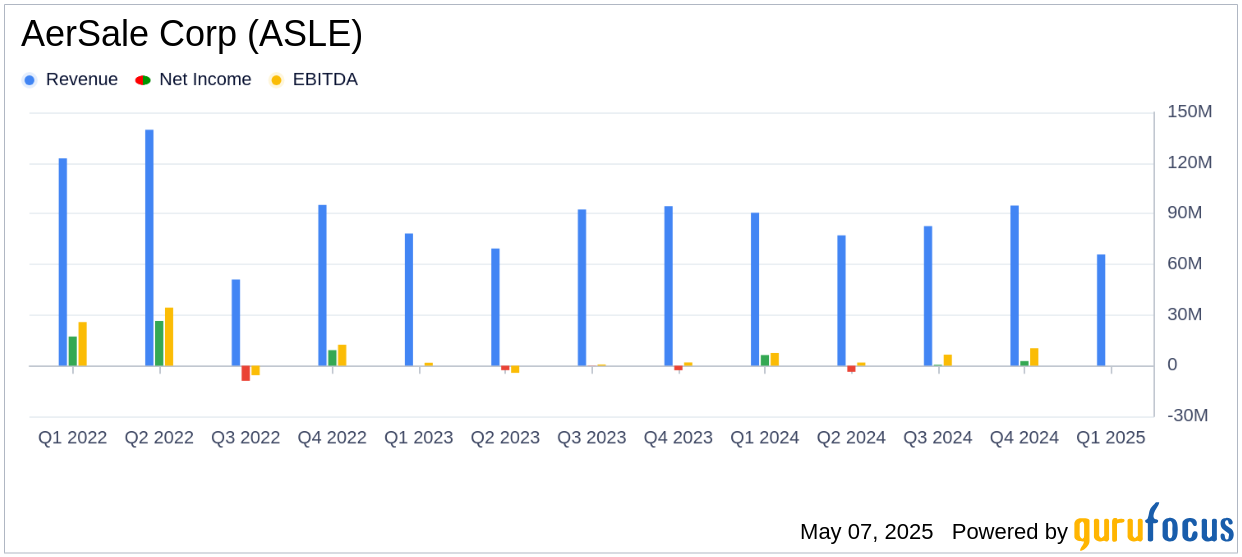Click the Q2 2024 axis label
The width and height of the screenshot is (1242, 557).
pyautogui.click(x=851, y=438)
